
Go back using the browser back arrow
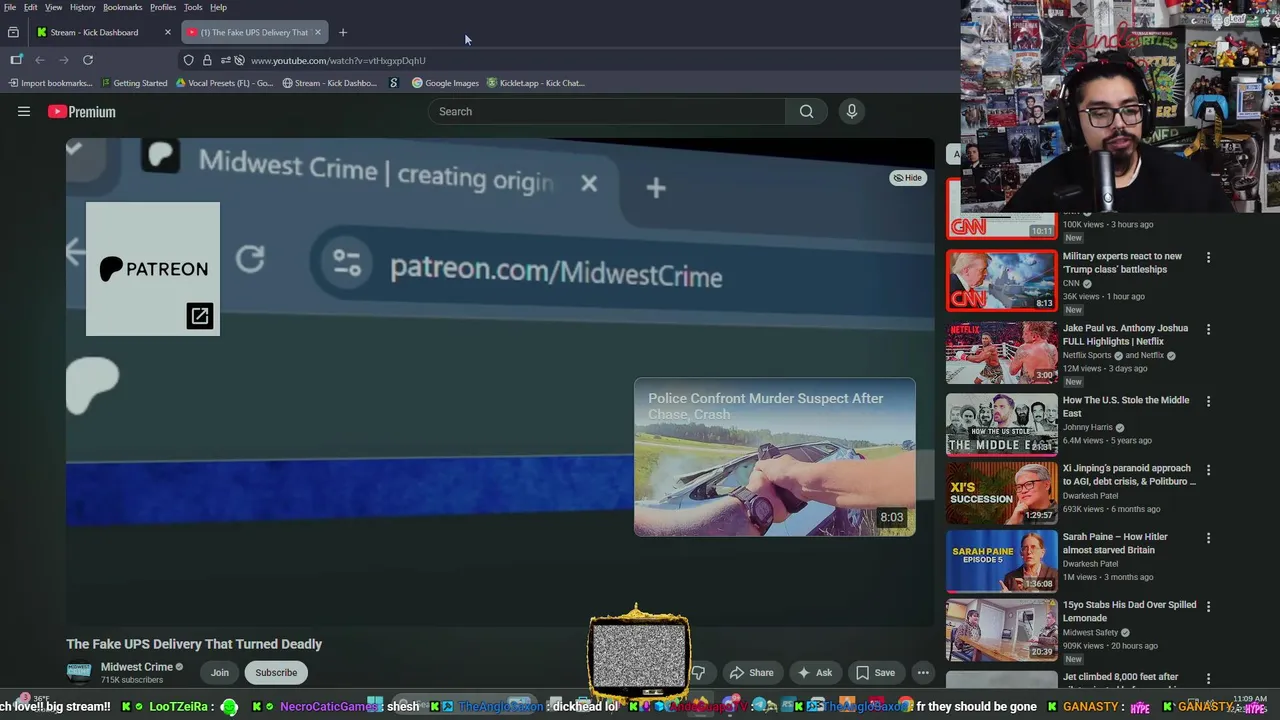point(40,60)
